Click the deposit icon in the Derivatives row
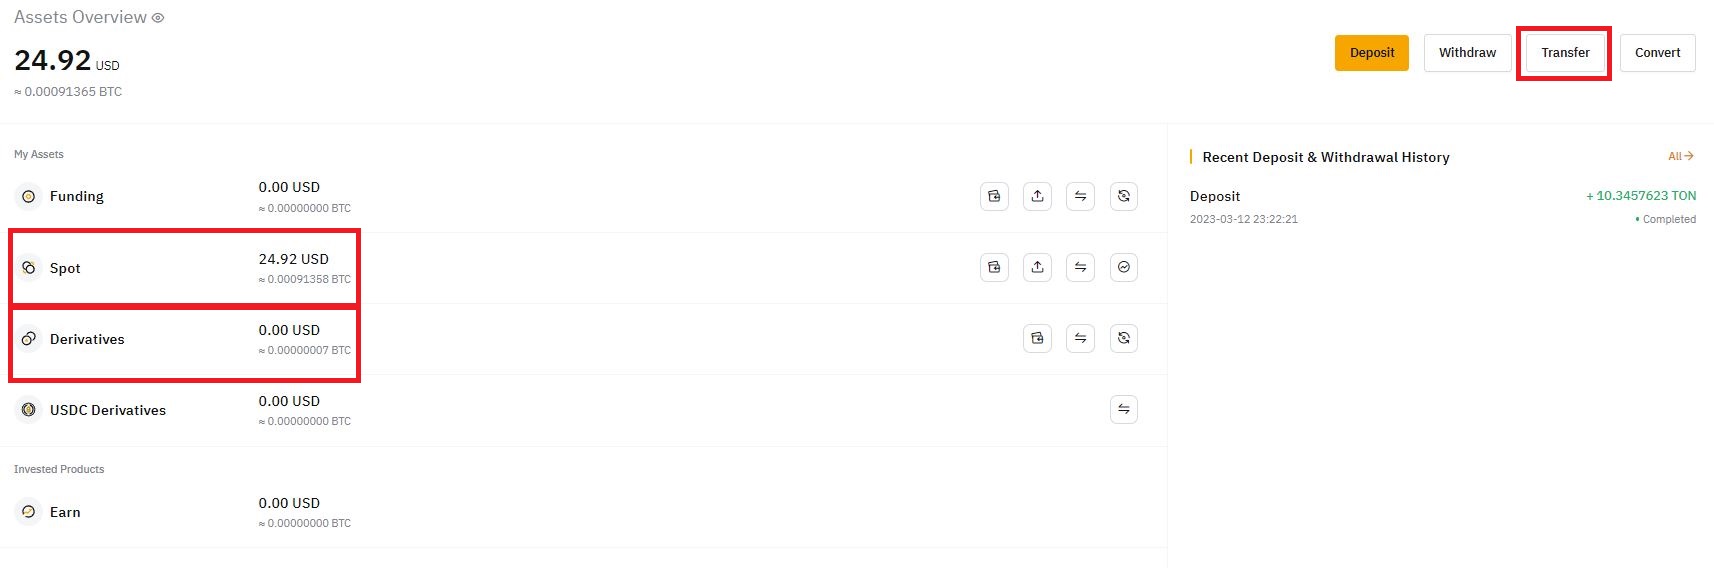 1037,338
